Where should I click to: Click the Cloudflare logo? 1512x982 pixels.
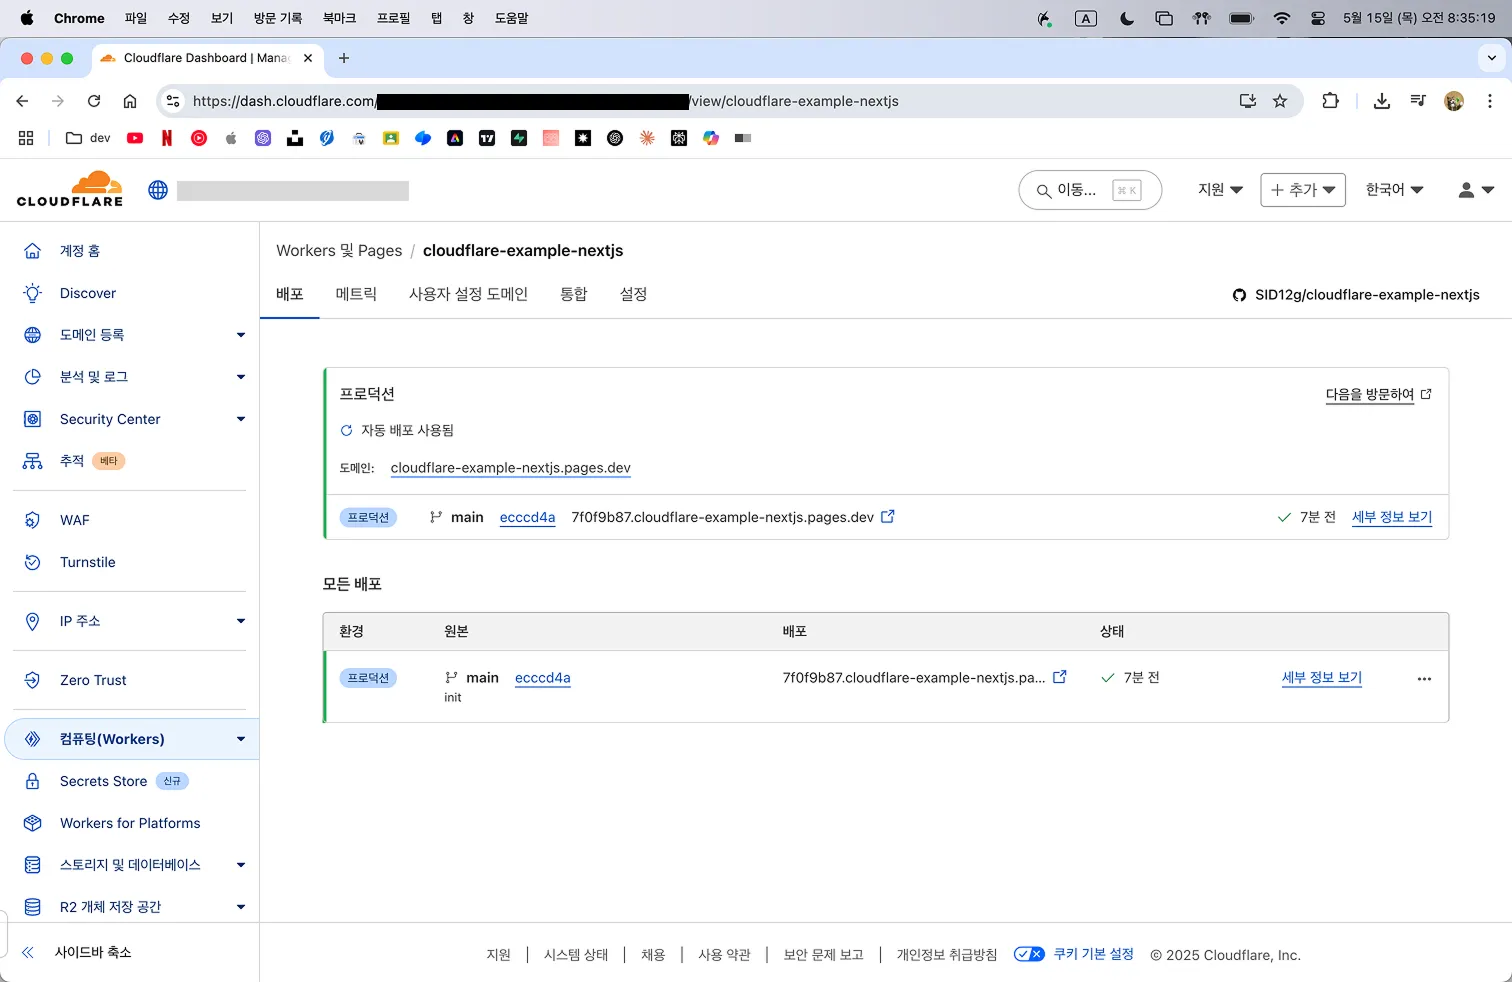[70, 189]
